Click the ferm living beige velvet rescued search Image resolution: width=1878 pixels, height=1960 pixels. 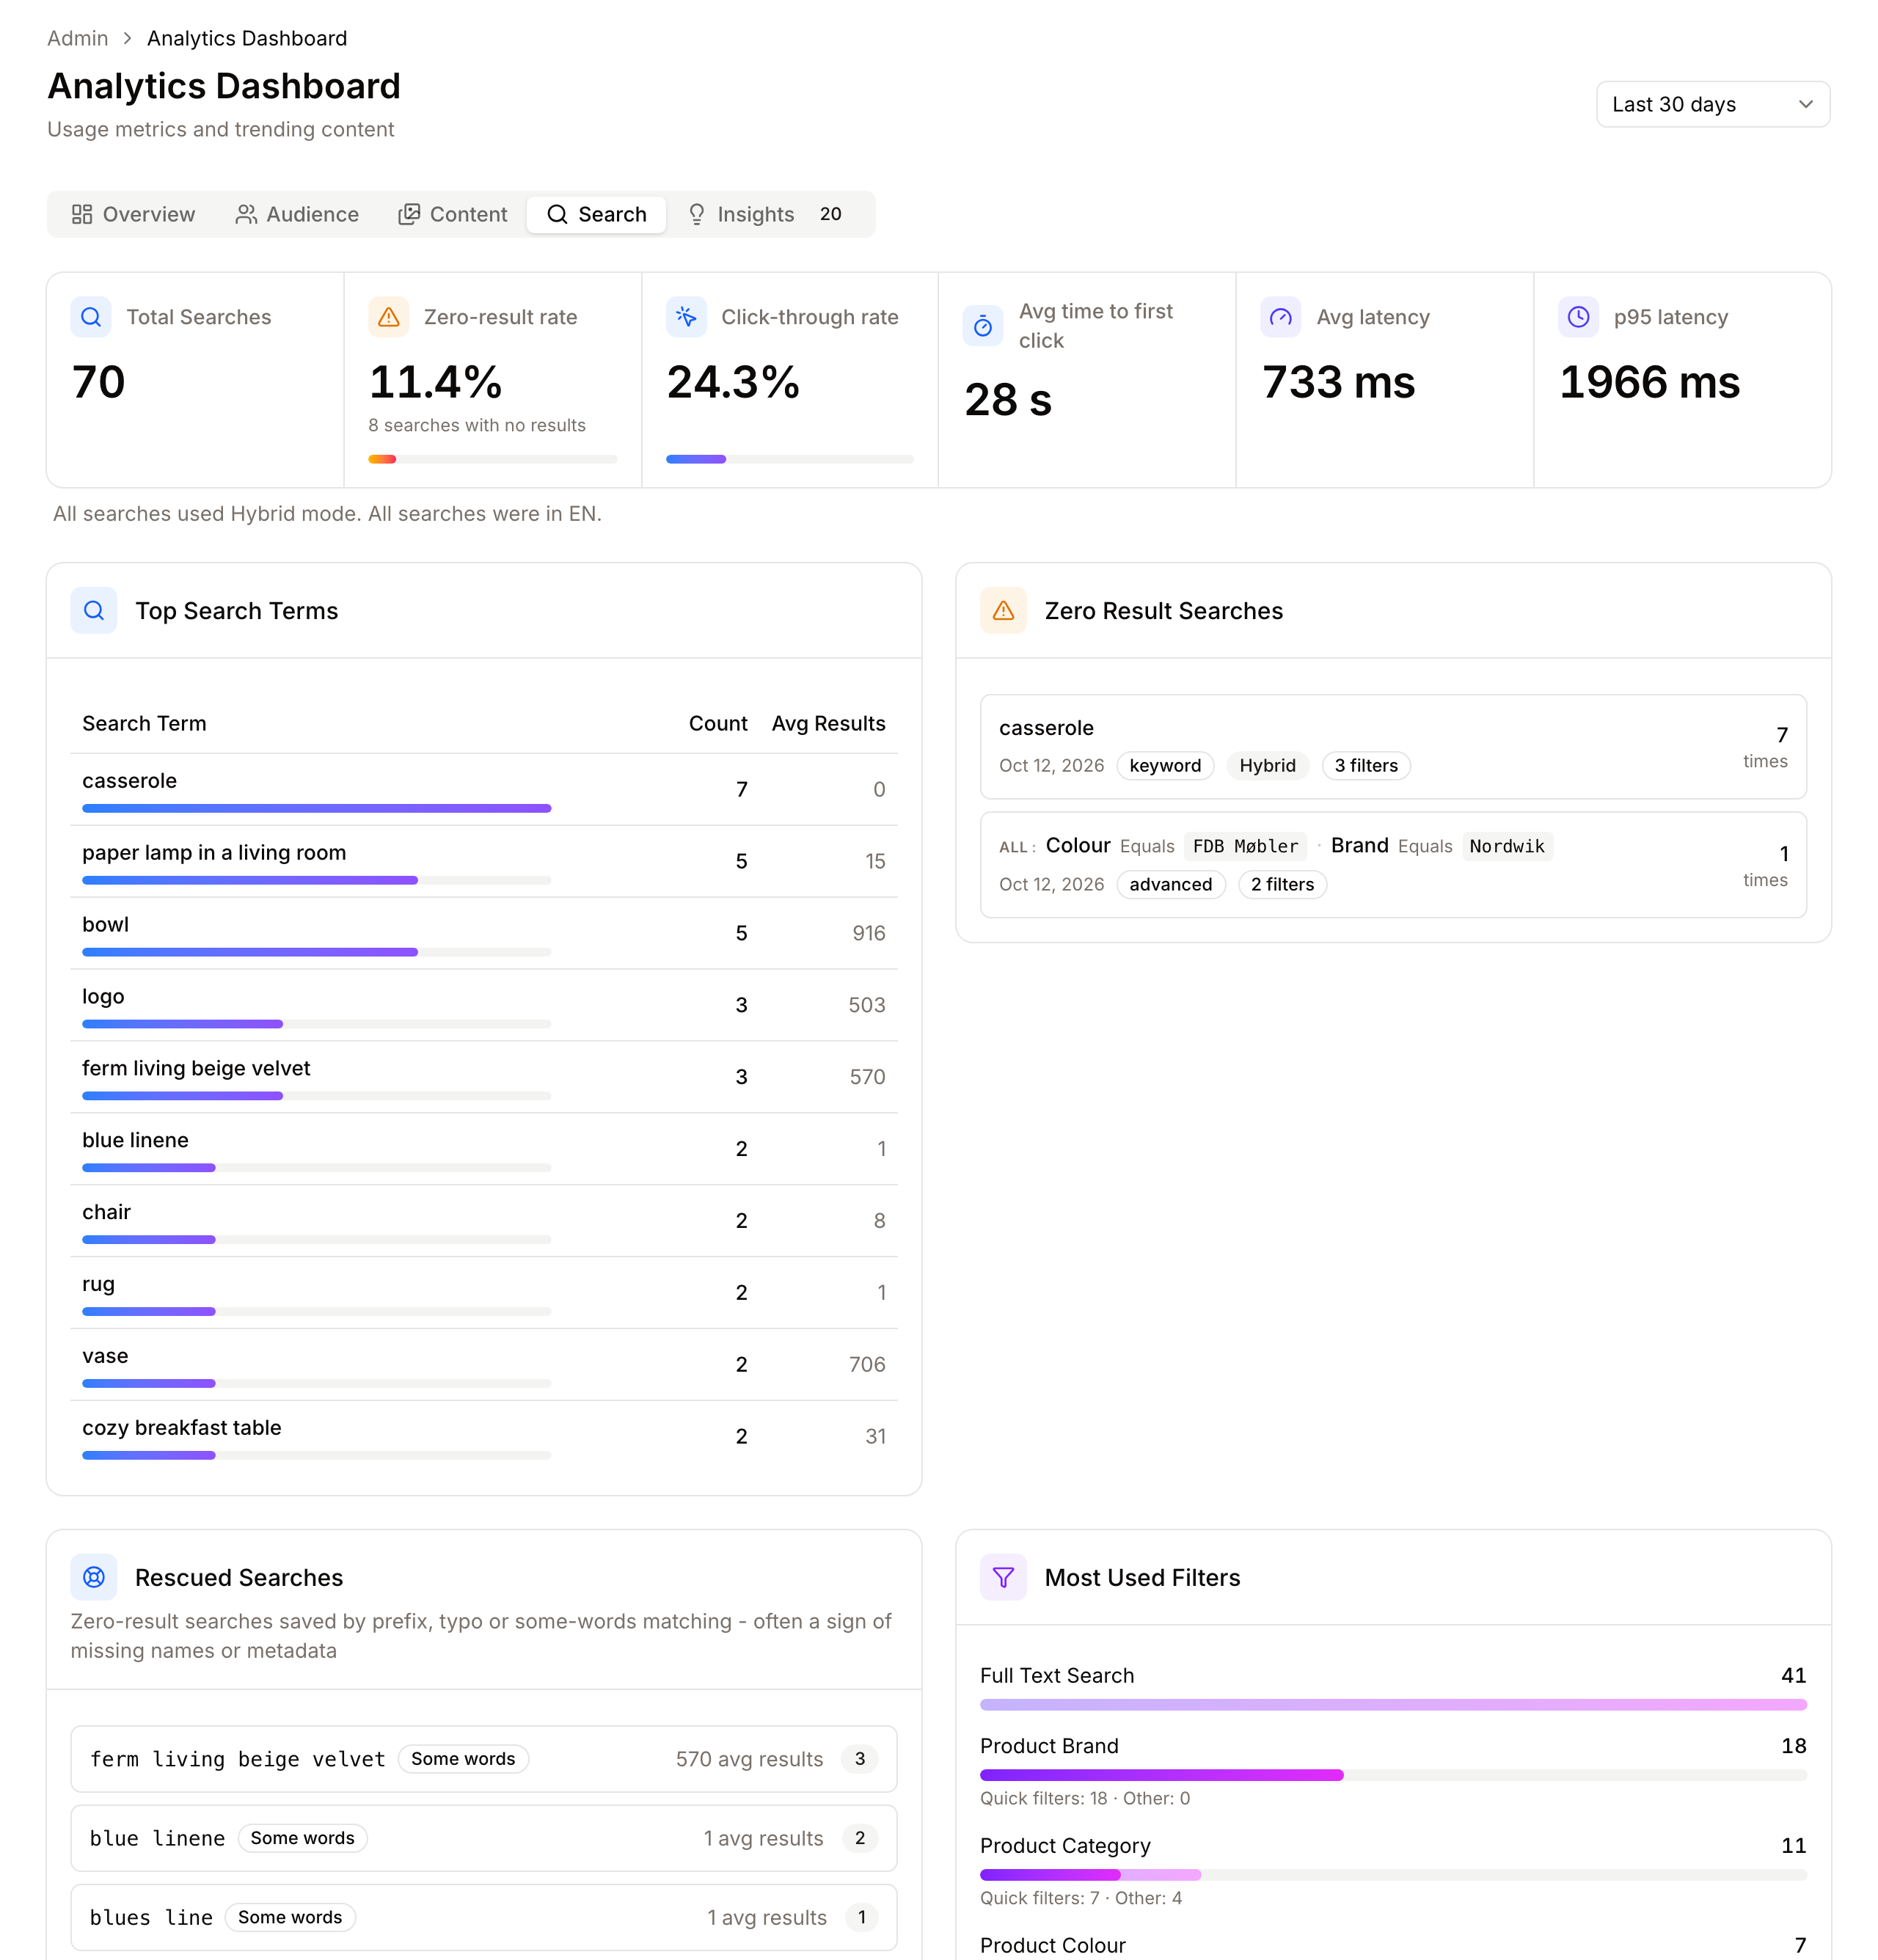[484, 1759]
